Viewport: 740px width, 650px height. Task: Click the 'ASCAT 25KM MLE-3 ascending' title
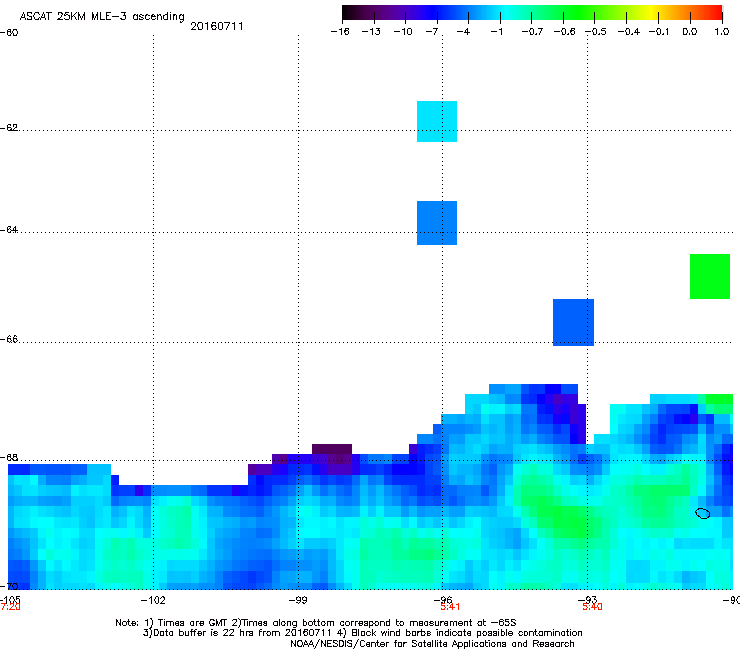click(102, 17)
